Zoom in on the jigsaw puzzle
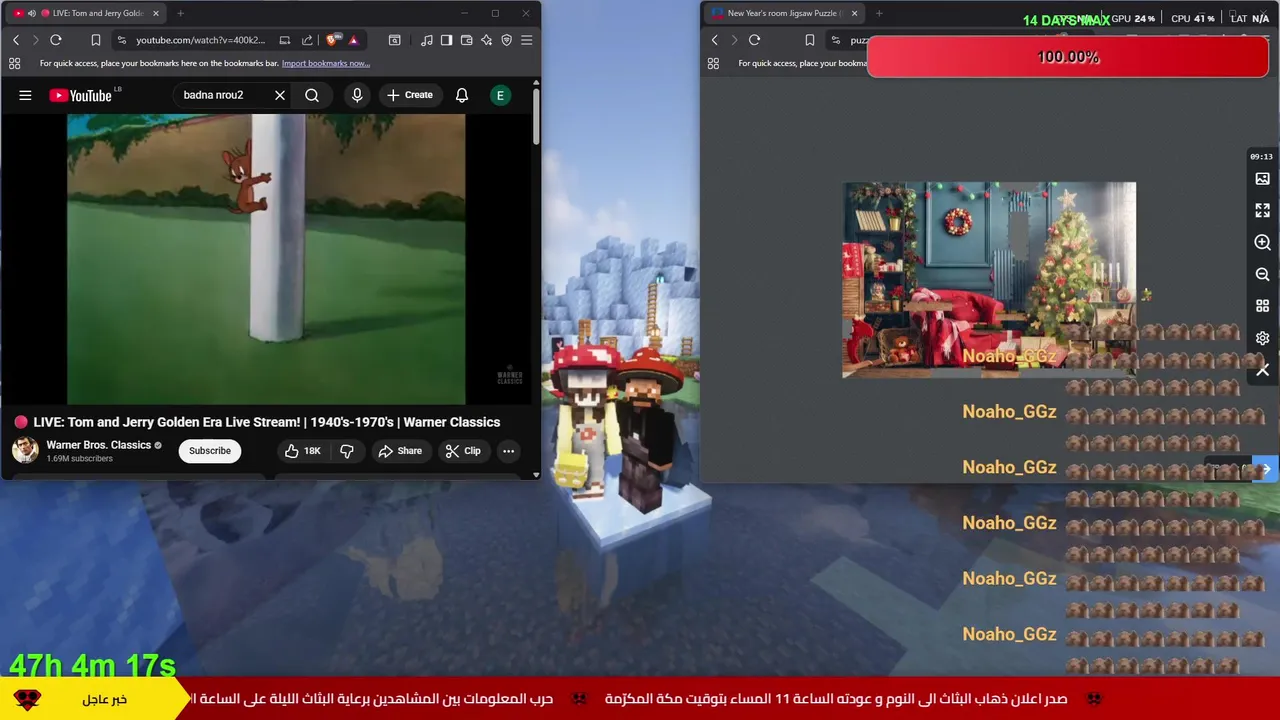1280x720 pixels. click(x=1262, y=243)
